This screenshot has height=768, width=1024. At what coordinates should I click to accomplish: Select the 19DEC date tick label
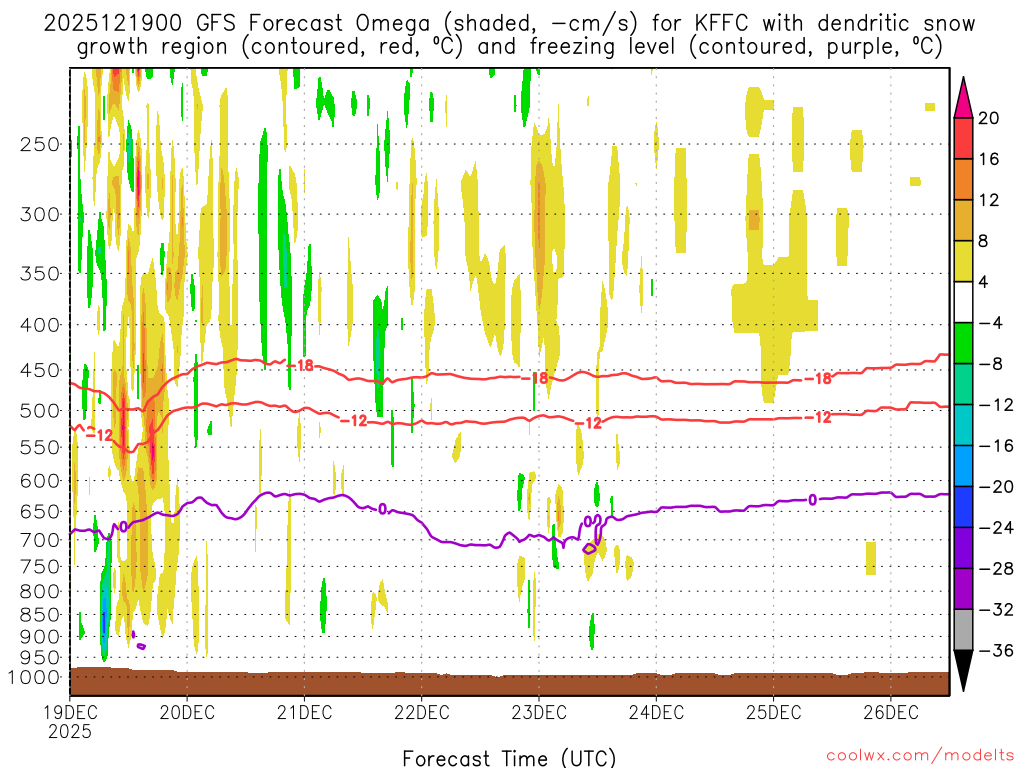(x=70, y=712)
